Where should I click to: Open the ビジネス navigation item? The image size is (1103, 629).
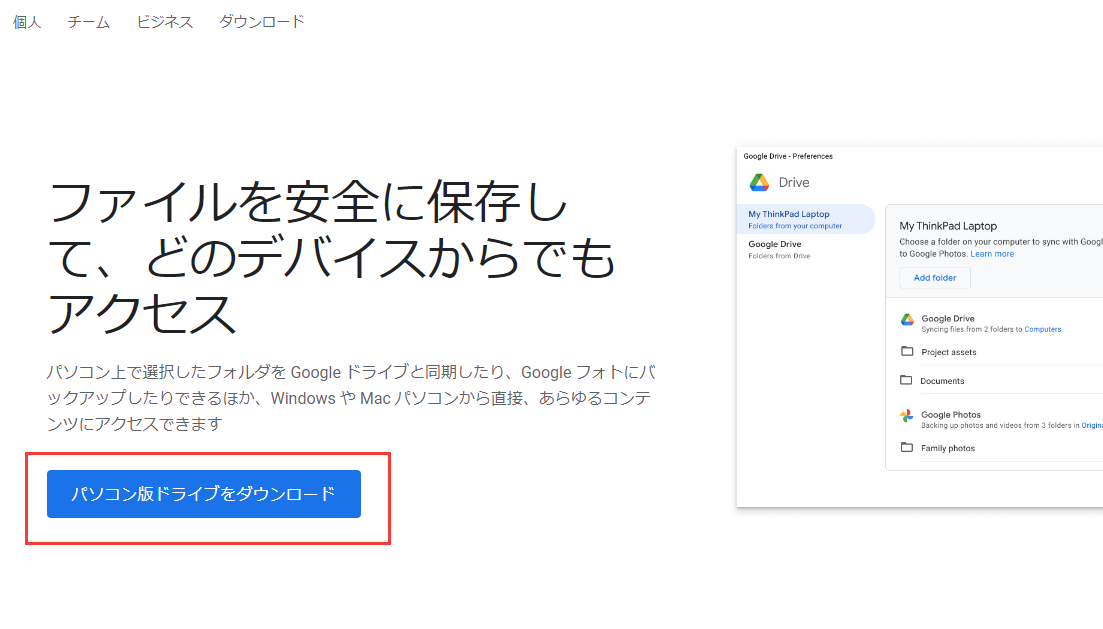[165, 21]
